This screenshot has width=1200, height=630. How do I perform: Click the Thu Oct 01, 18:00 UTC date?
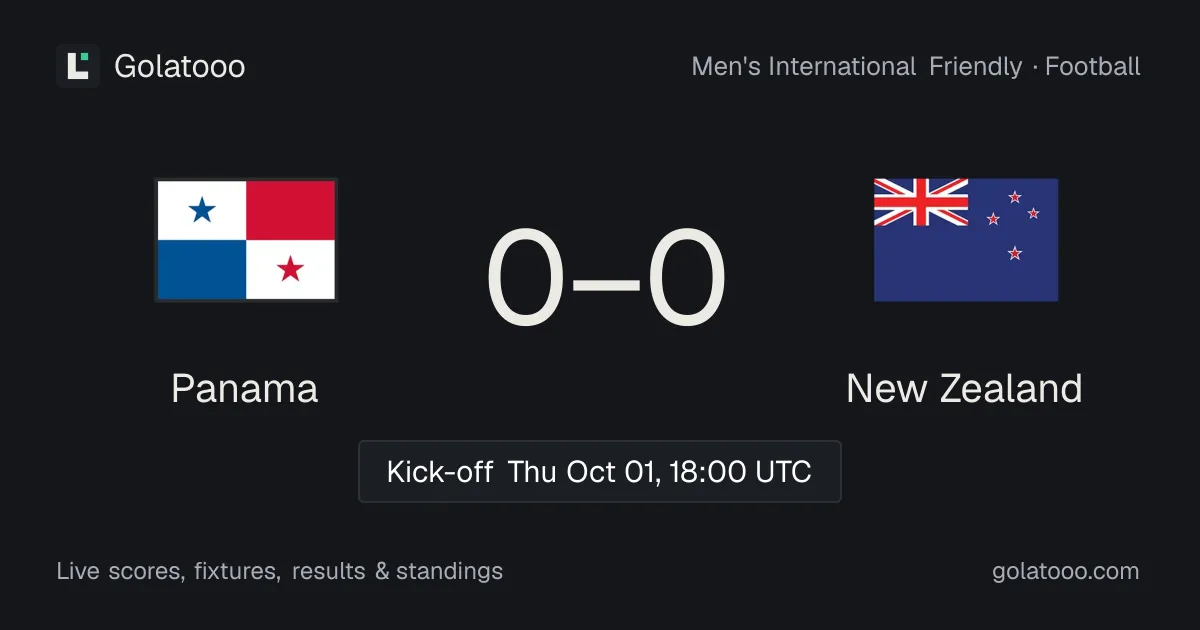(x=660, y=471)
